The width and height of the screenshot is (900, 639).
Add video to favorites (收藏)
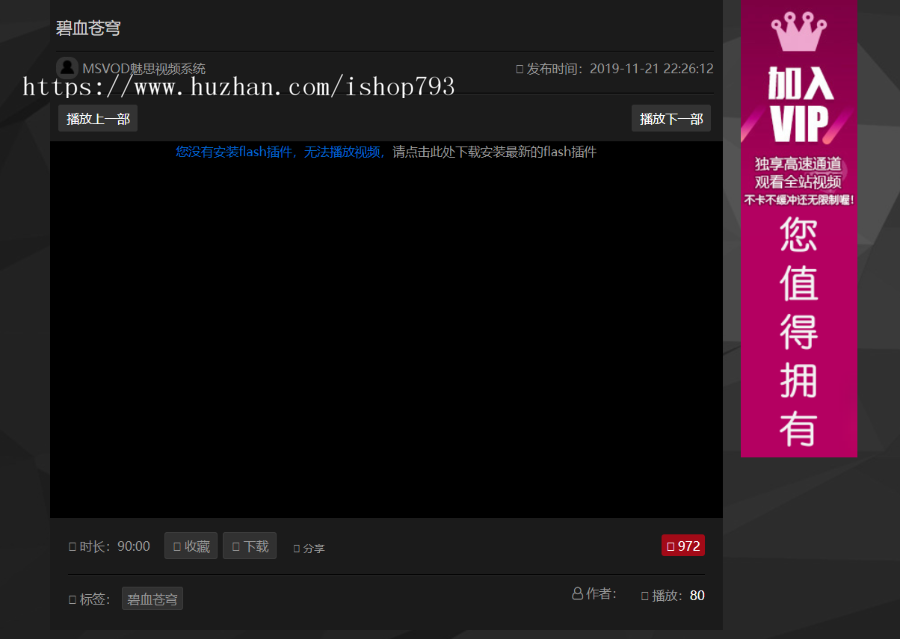pos(191,546)
